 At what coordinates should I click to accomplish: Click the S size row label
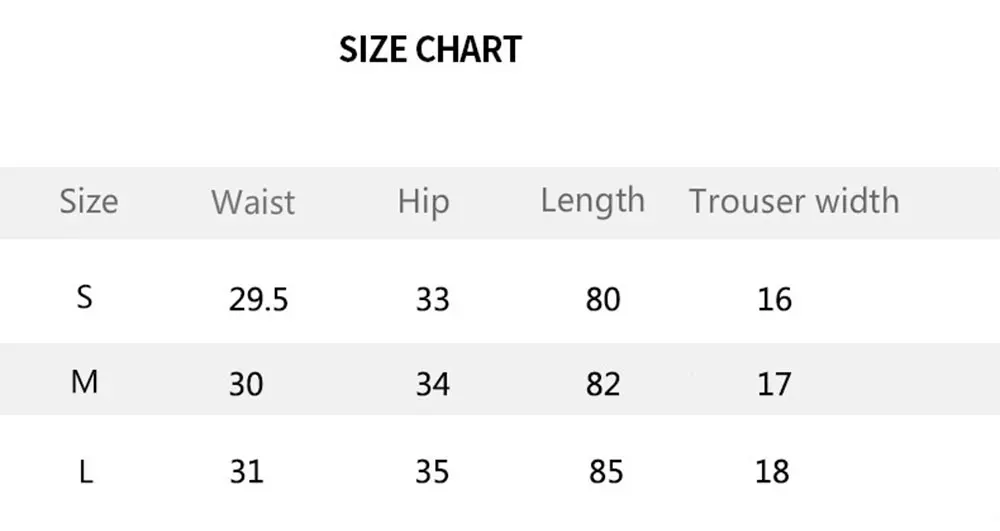pyautogui.click(x=85, y=297)
